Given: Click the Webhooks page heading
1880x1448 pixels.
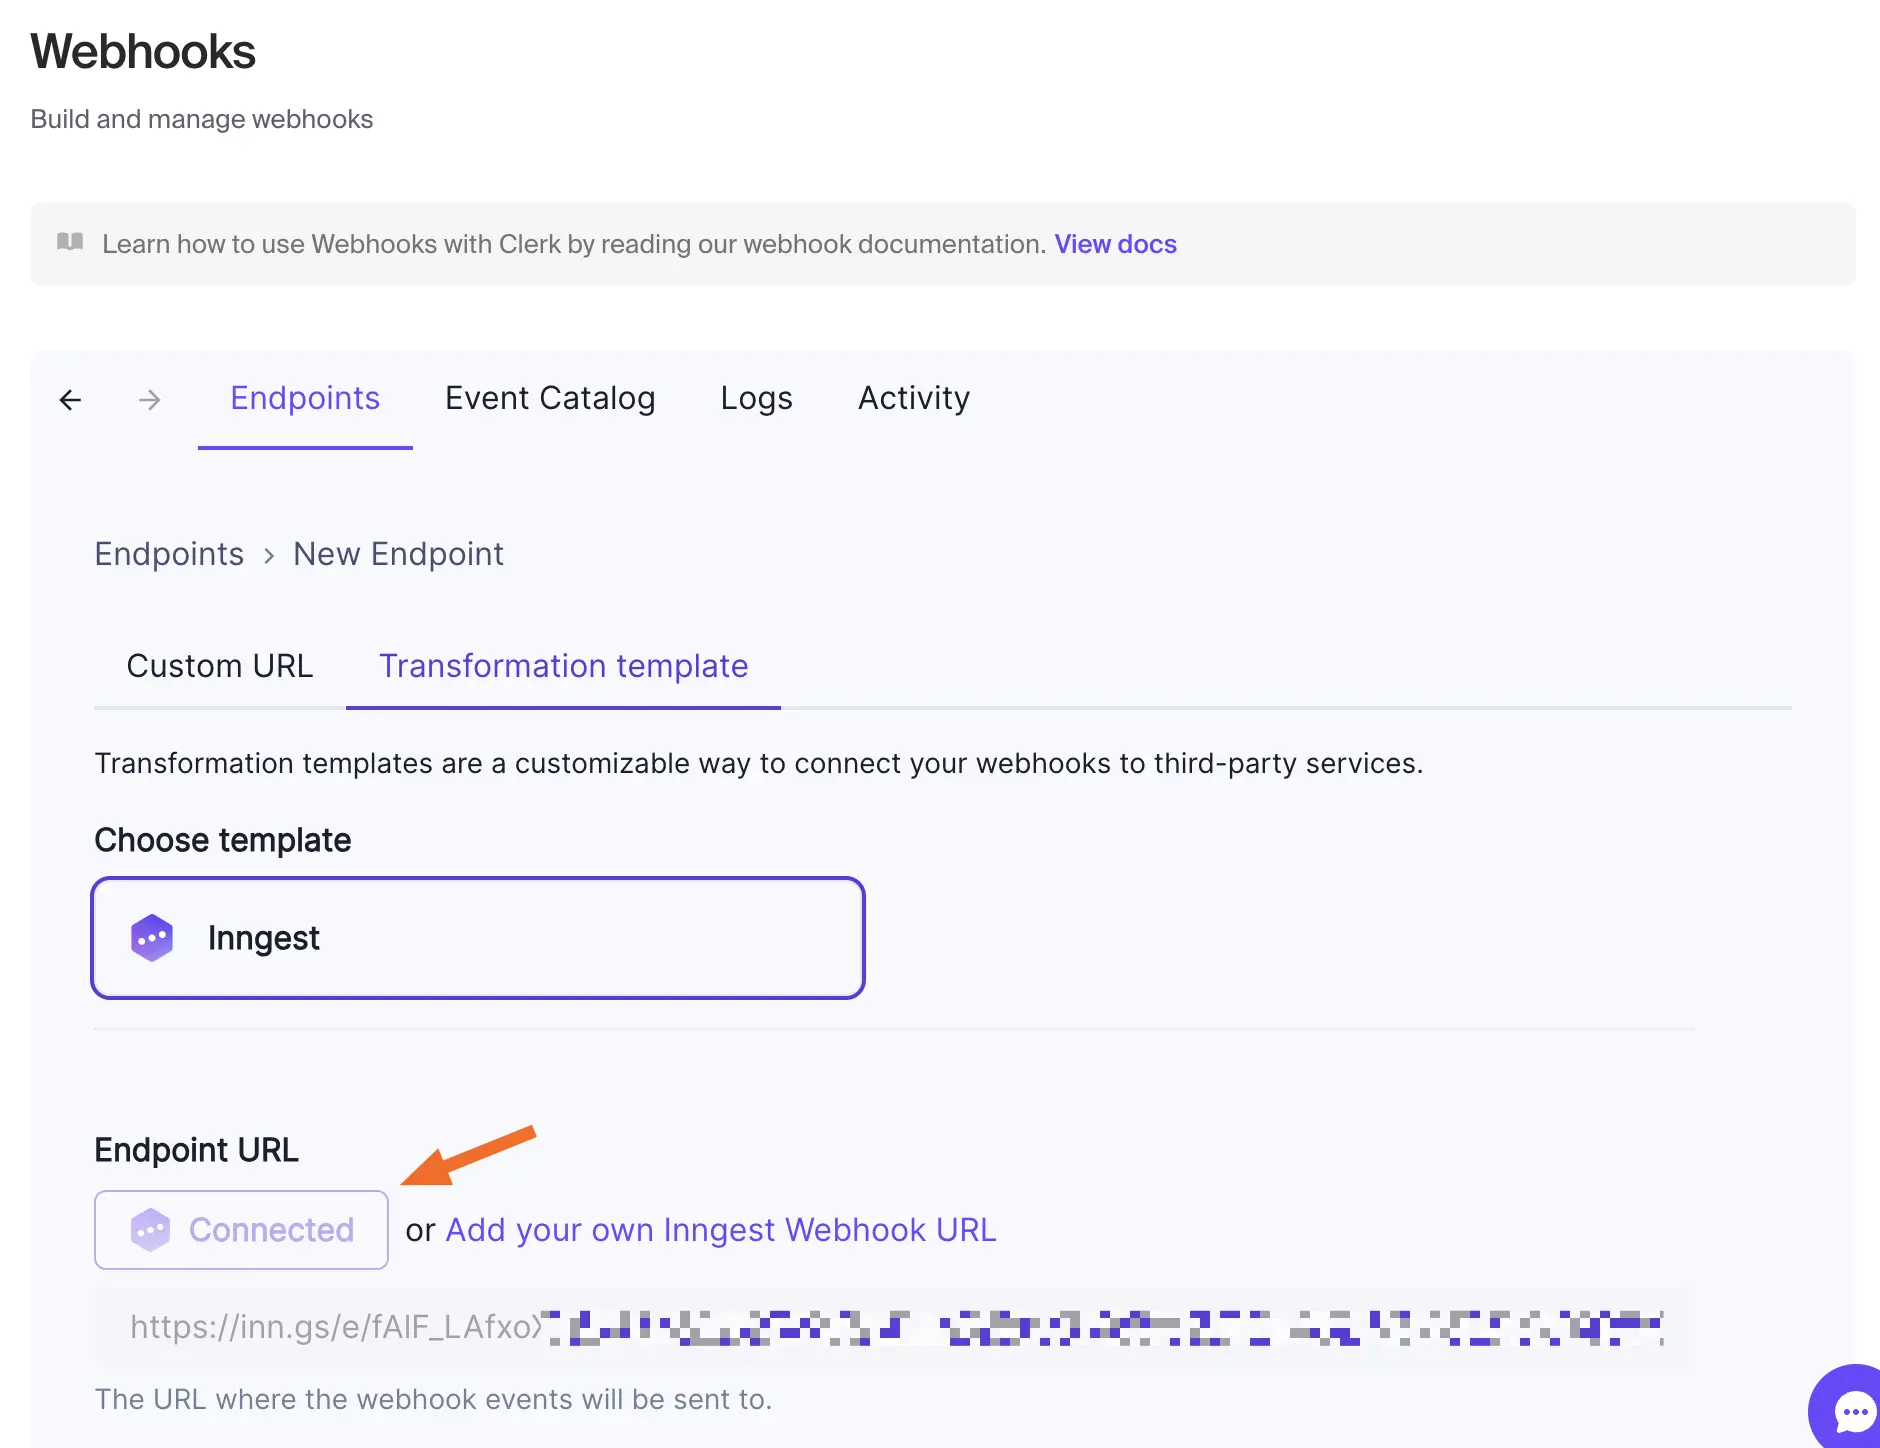Looking at the screenshot, I should (143, 51).
